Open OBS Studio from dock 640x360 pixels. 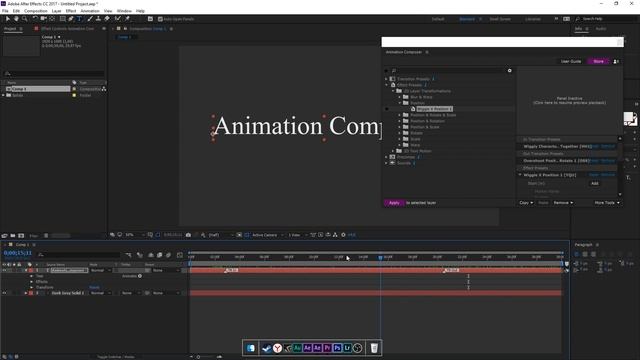coord(358,348)
